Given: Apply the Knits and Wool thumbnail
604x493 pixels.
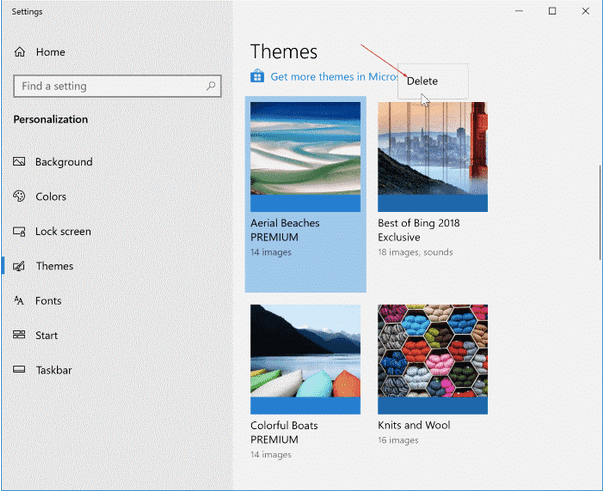Looking at the screenshot, I should [433, 359].
